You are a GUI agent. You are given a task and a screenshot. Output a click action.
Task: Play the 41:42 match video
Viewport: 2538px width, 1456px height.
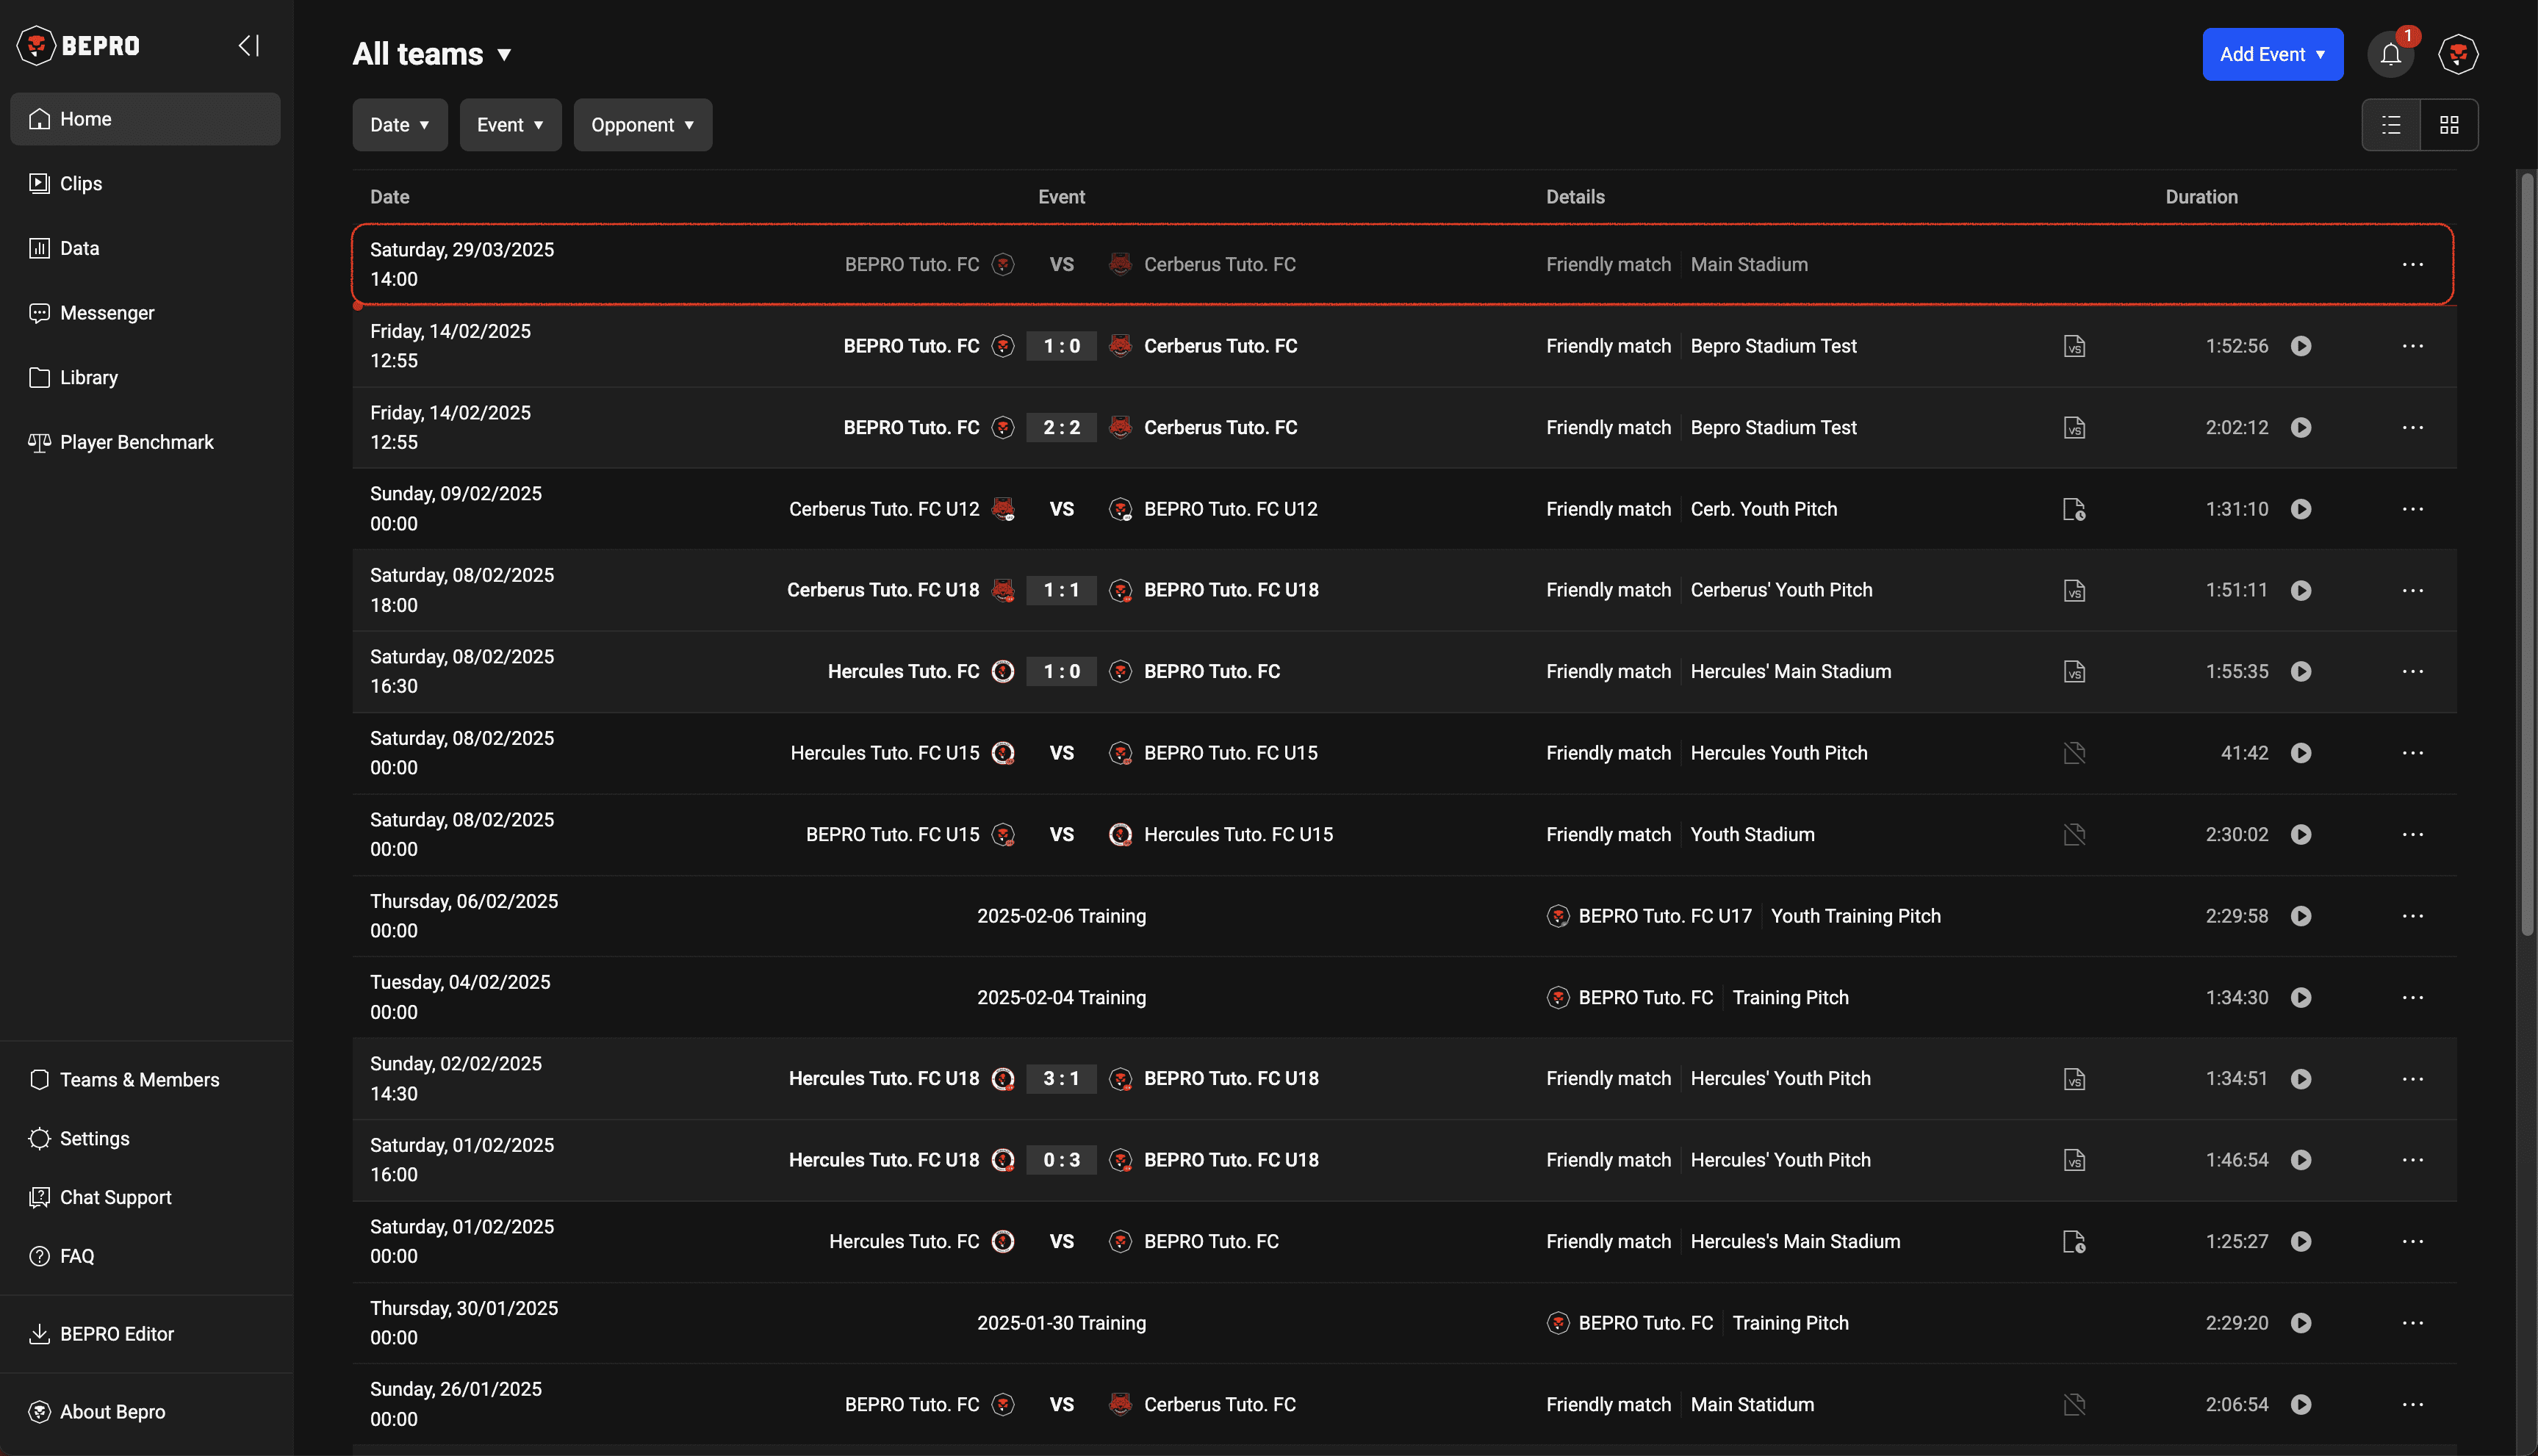[x=2301, y=753]
